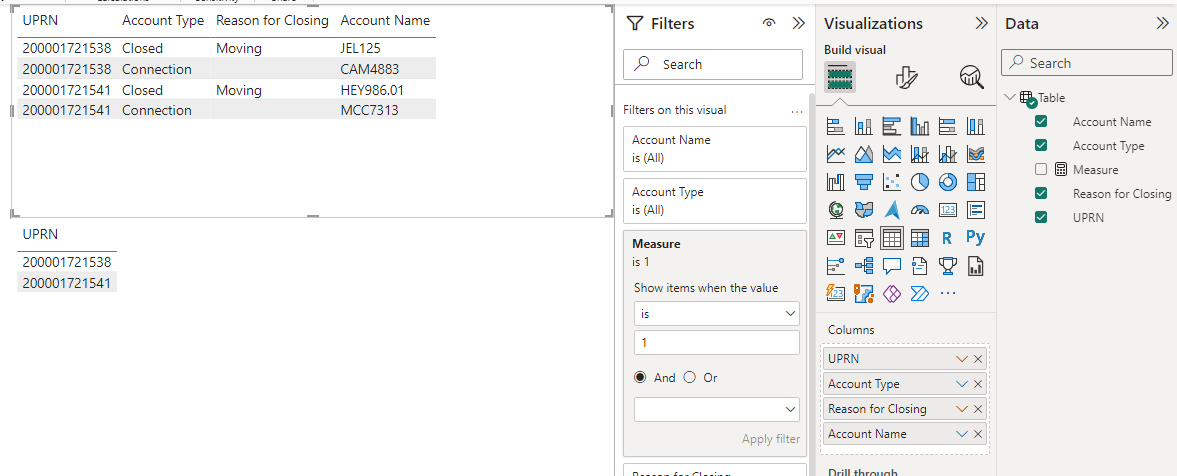The height and width of the screenshot is (476, 1177).
Task: Uncheck the Account Name field checkbox
Action: point(1040,122)
